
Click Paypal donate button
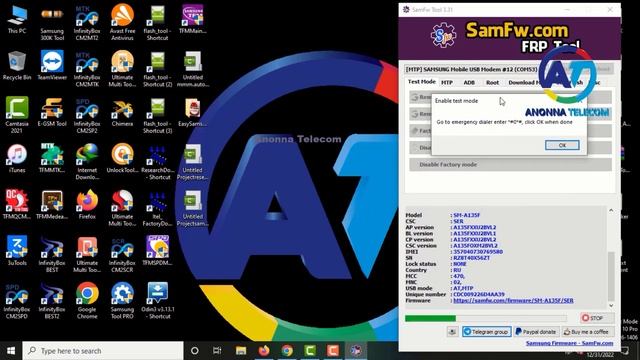pyautogui.click(x=536, y=332)
